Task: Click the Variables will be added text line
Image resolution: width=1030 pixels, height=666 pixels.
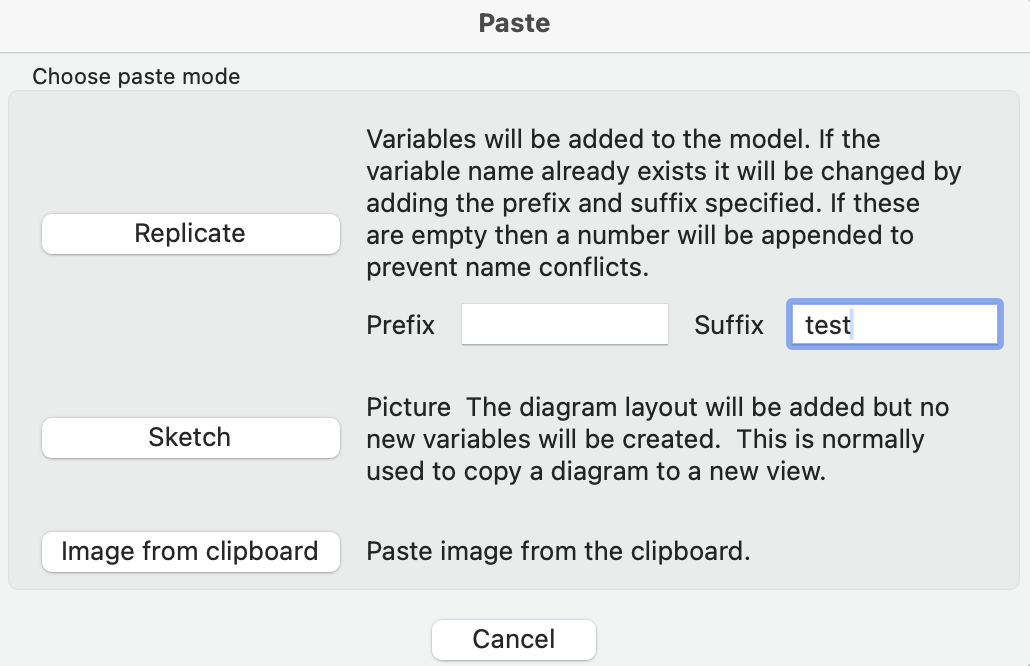Action: 623,139
